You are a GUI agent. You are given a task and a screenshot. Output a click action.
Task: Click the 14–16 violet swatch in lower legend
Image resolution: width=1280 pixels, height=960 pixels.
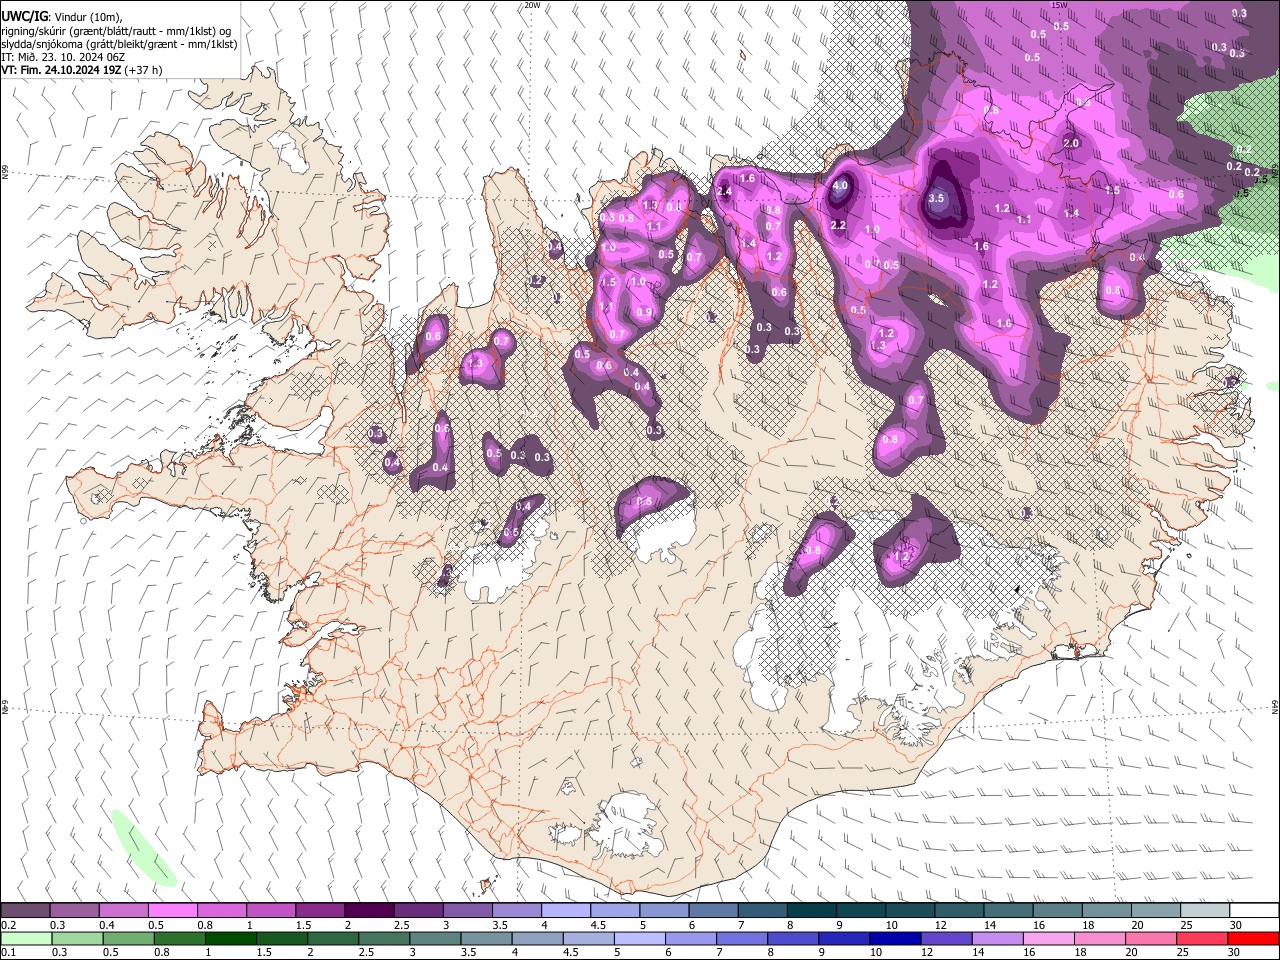pos(996,938)
